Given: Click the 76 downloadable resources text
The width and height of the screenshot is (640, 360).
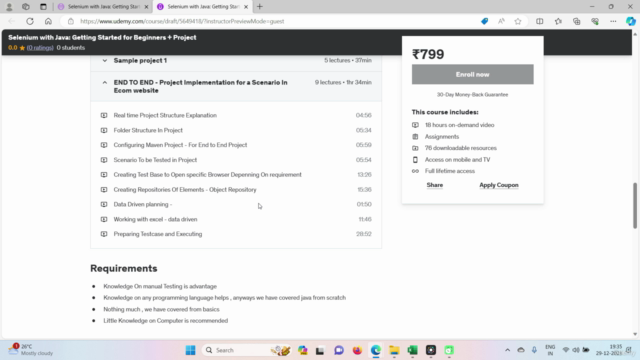Looking at the screenshot, I should pos(460,148).
